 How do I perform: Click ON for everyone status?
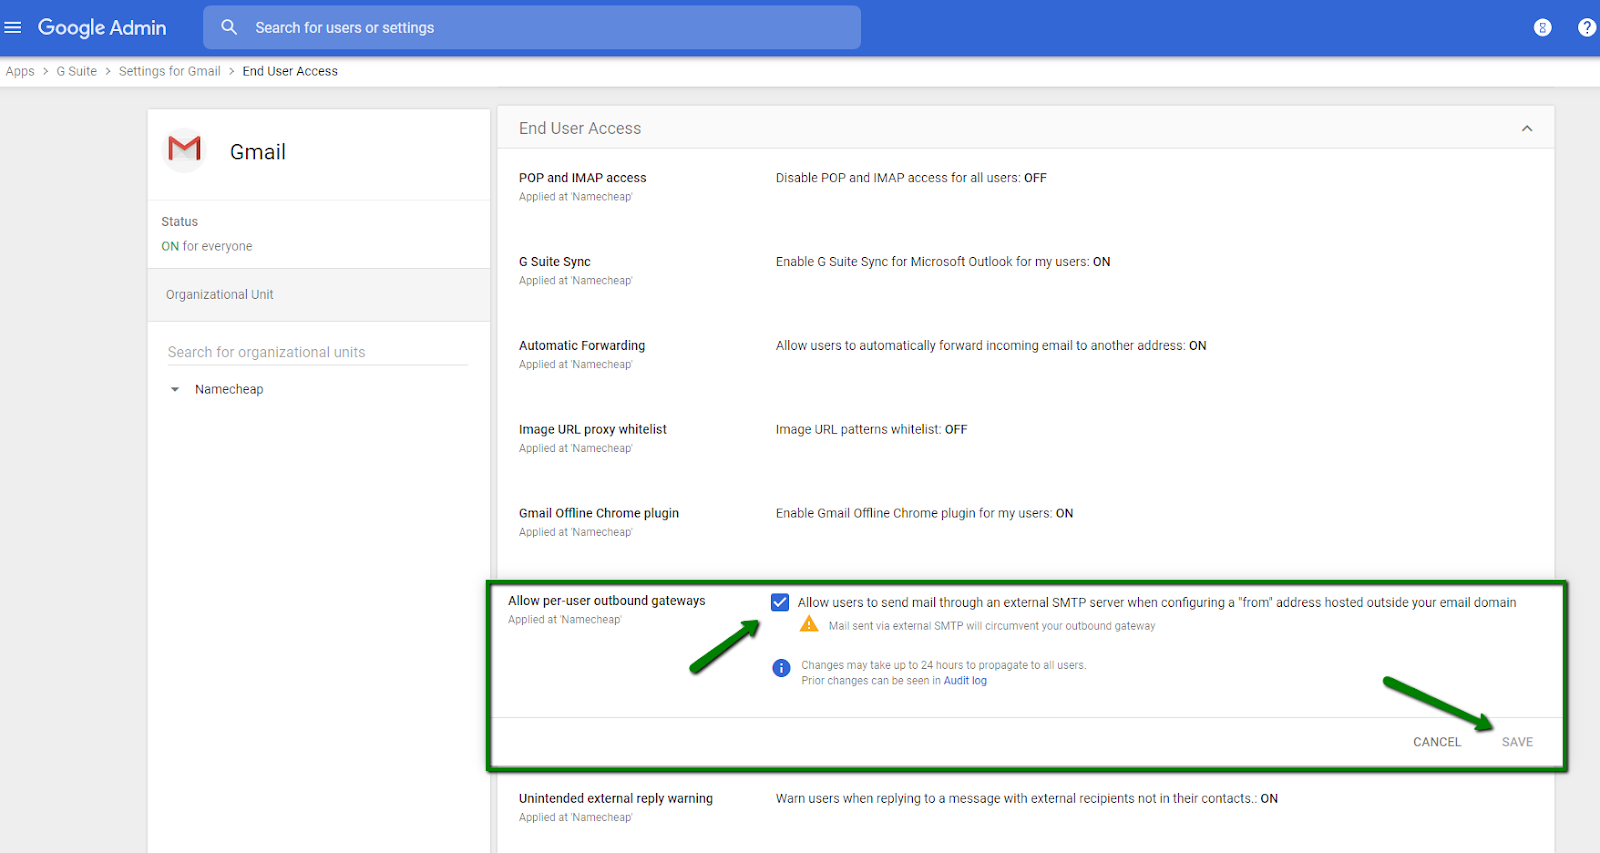click(207, 246)
